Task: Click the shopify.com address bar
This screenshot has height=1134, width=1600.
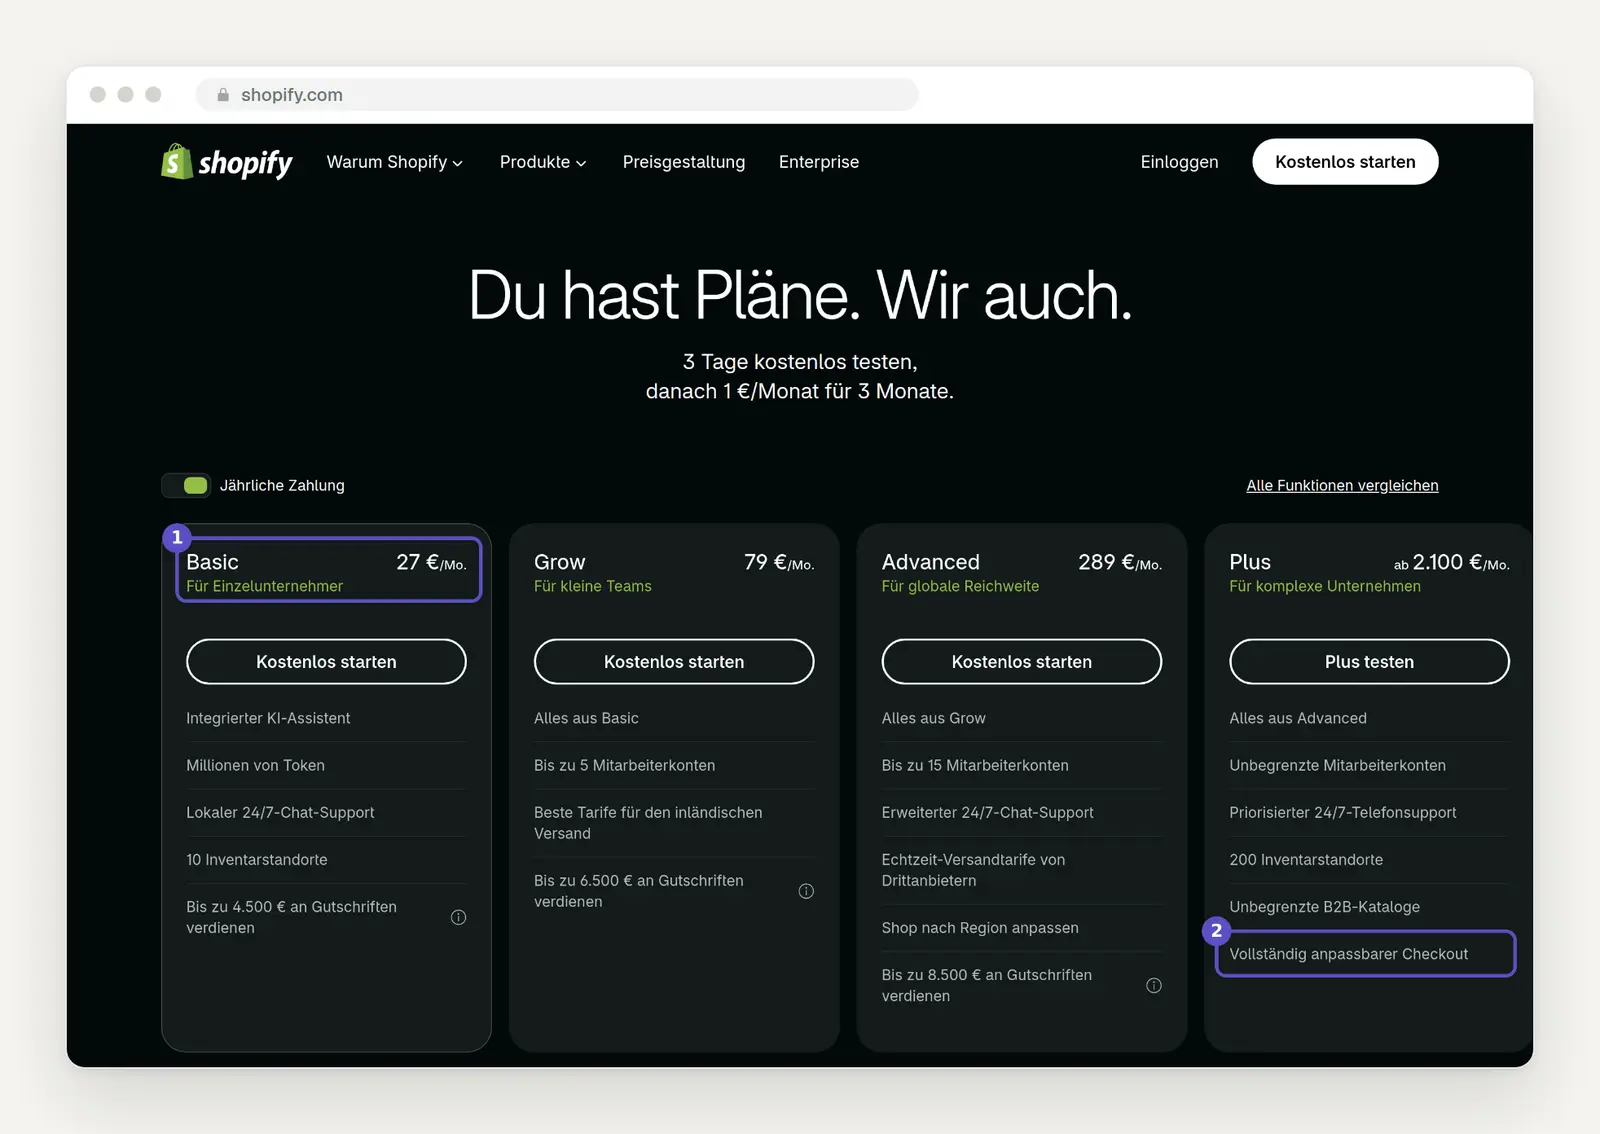Action: (x=557, y=95)
